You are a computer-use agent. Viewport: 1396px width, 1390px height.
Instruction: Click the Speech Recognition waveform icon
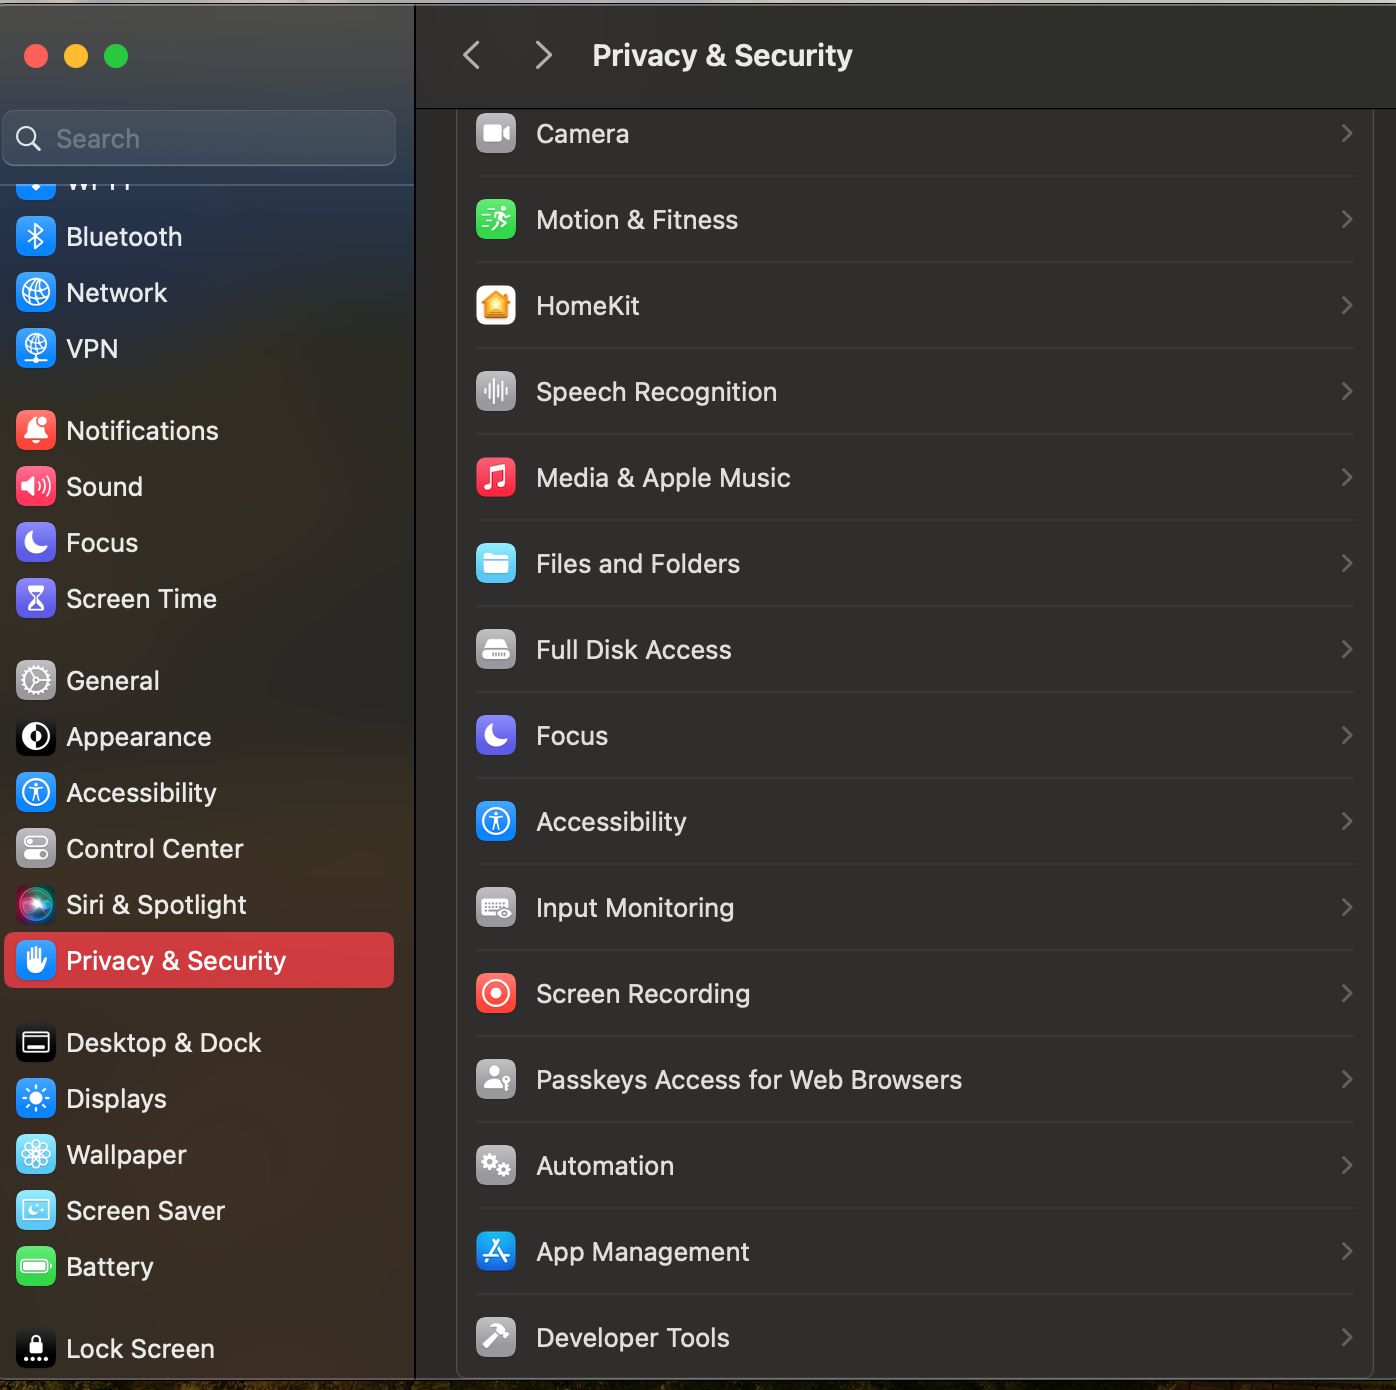click(x=496, y=392)
